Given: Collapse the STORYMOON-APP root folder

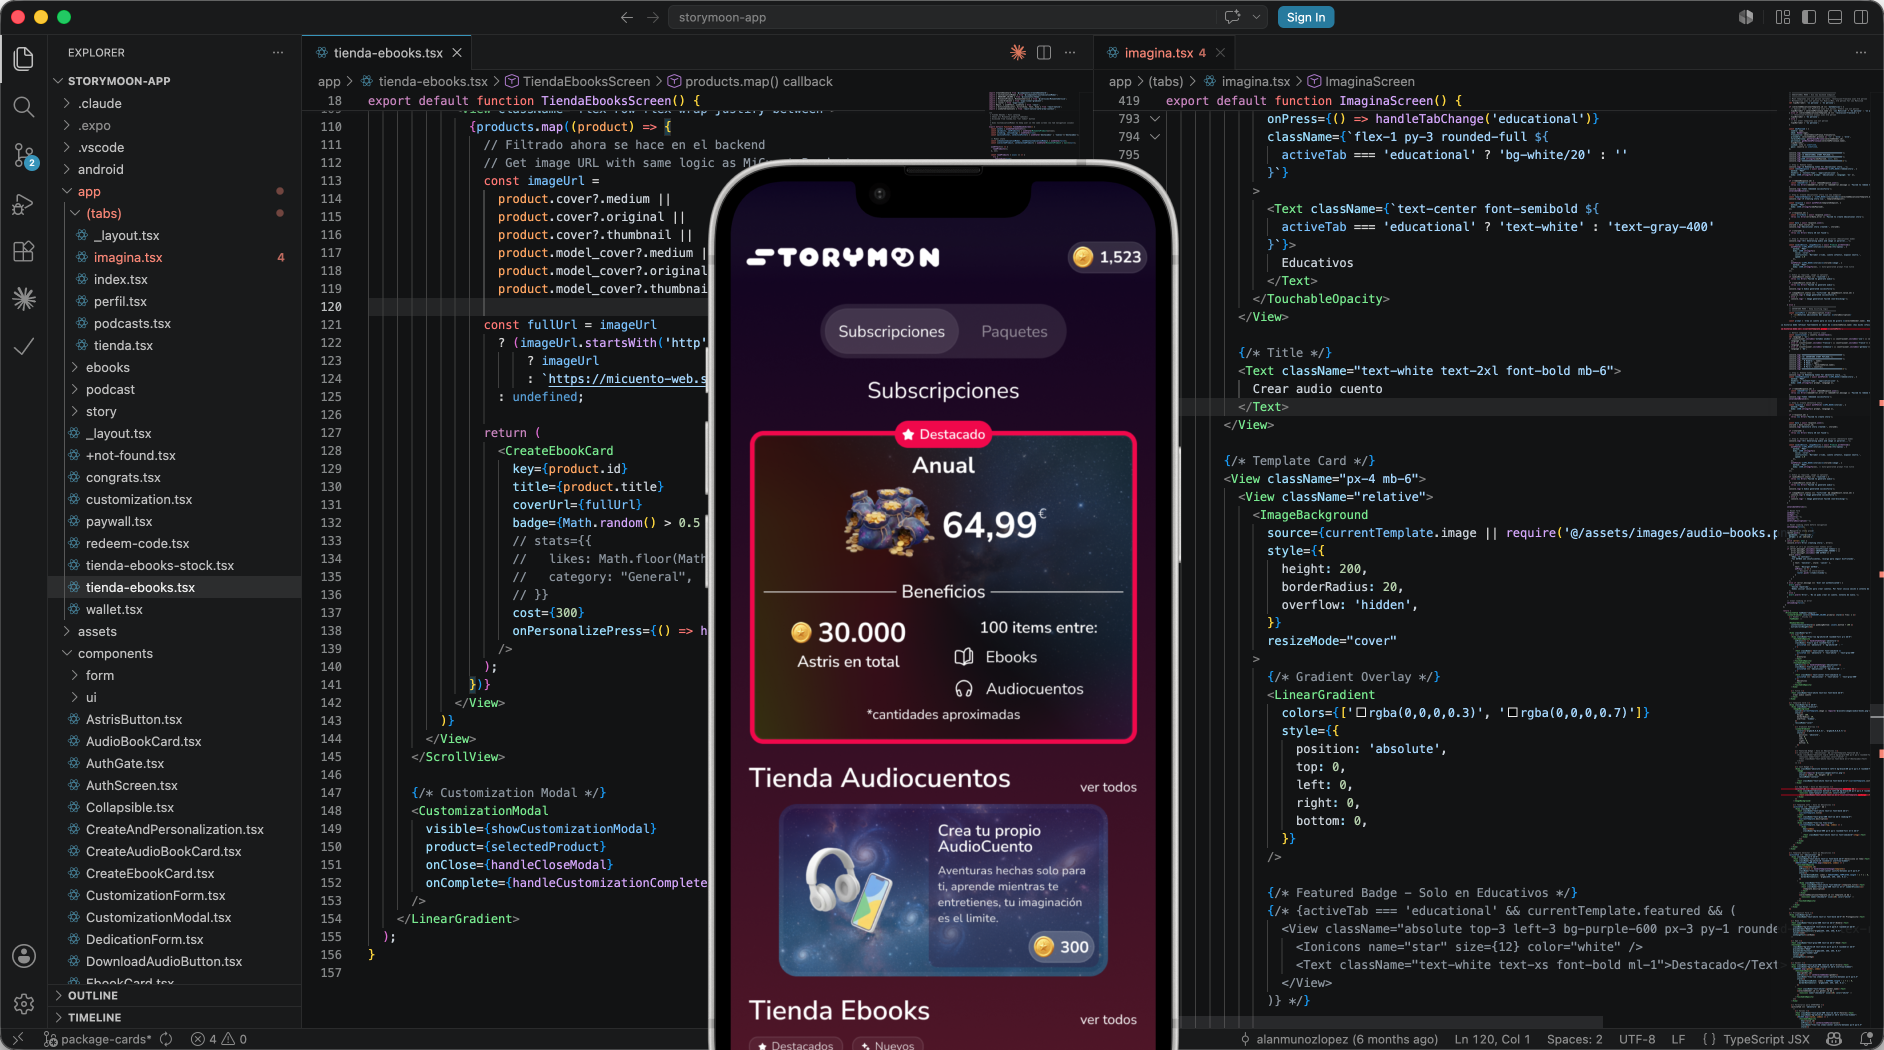Looking at the screenshot, I should point(119,81).
